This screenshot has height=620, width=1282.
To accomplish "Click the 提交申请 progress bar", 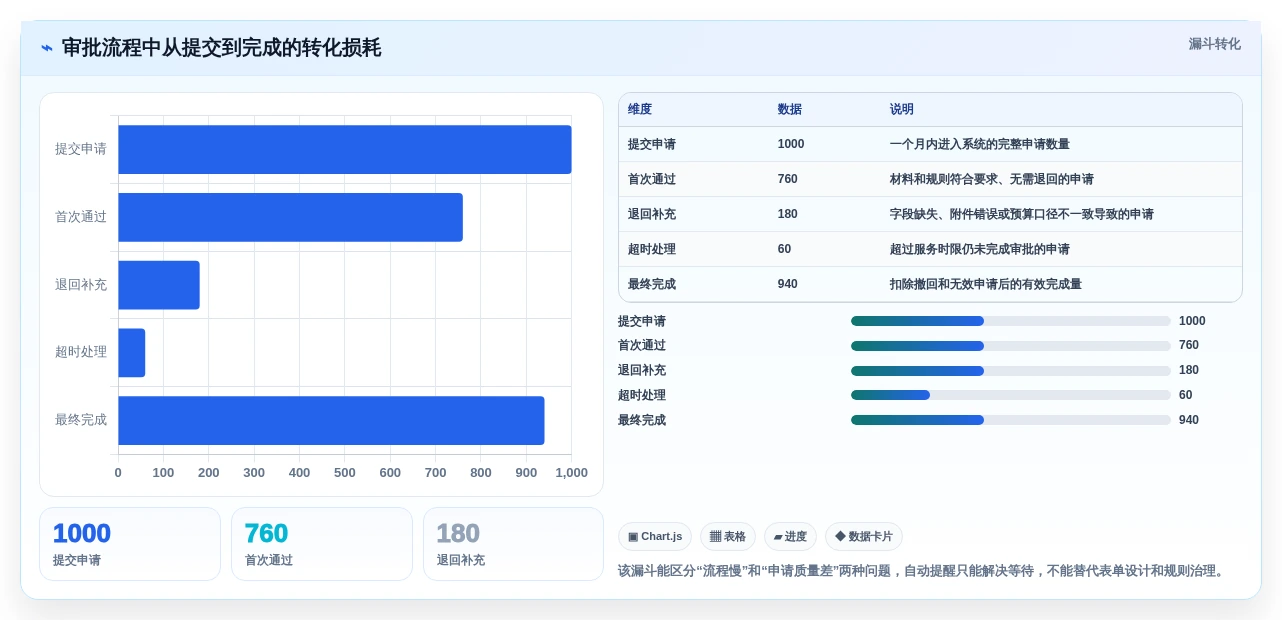I will [x=1010, y=321].
